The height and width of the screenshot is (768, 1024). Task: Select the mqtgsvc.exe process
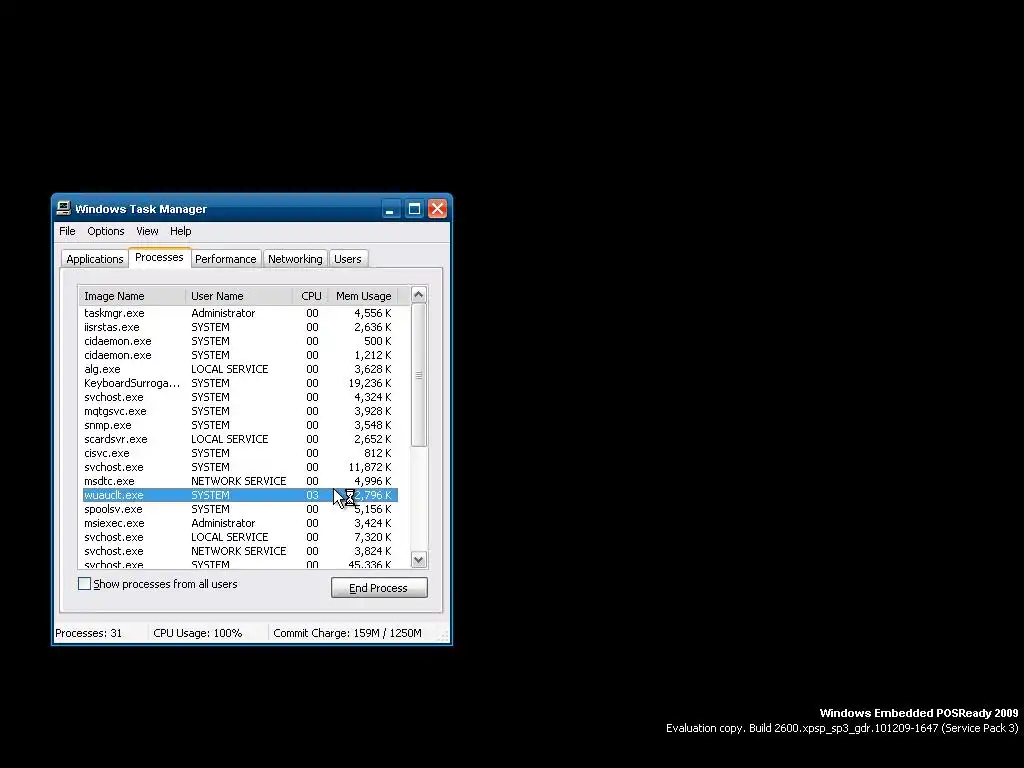point(240,411)
